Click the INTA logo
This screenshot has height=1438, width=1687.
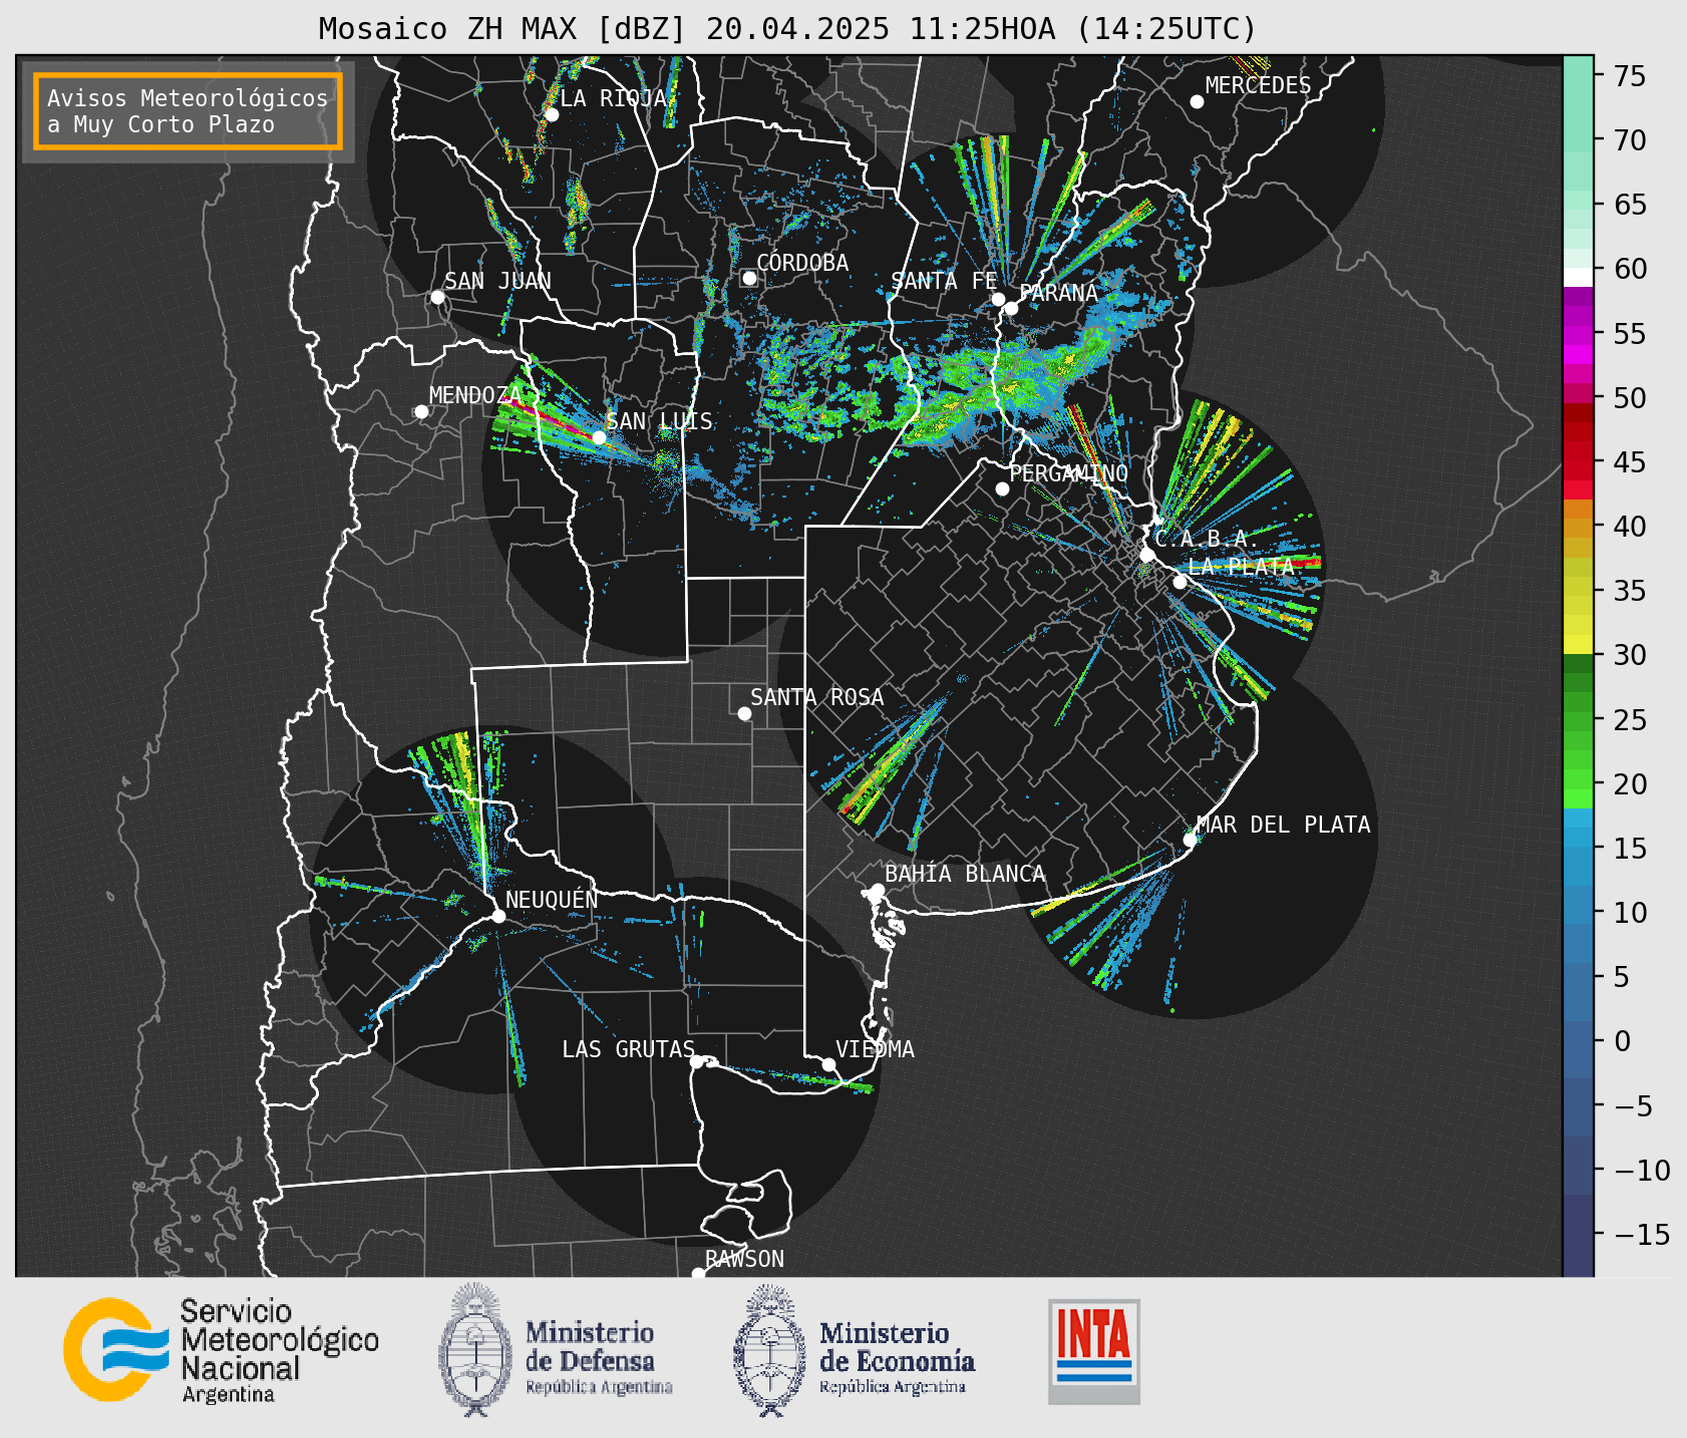pyautogui.click(x=1094, y=1351)
